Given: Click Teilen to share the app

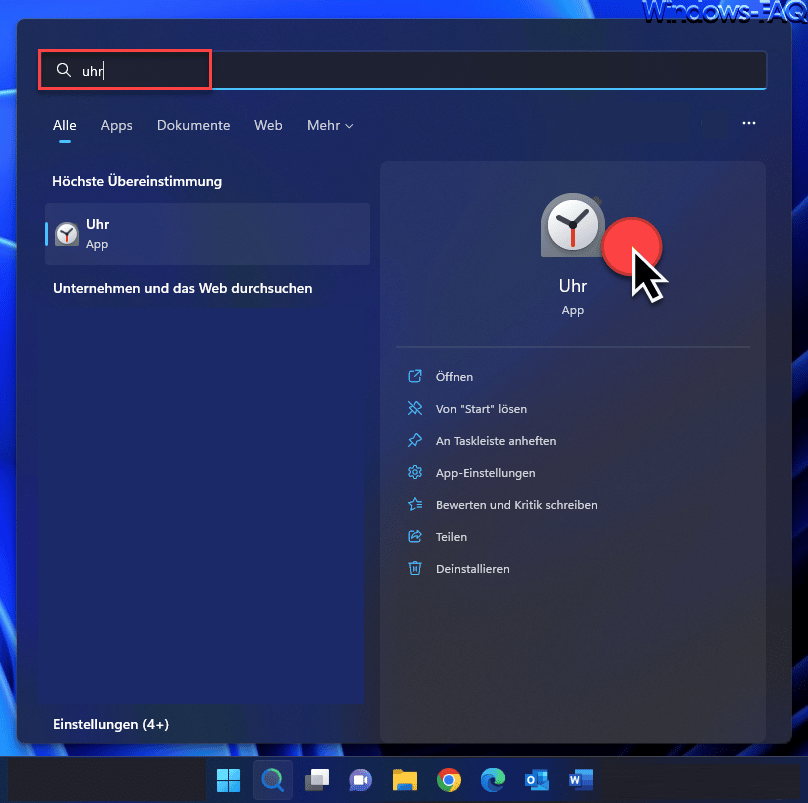Looking at the screenshot, I should (451, 537).
